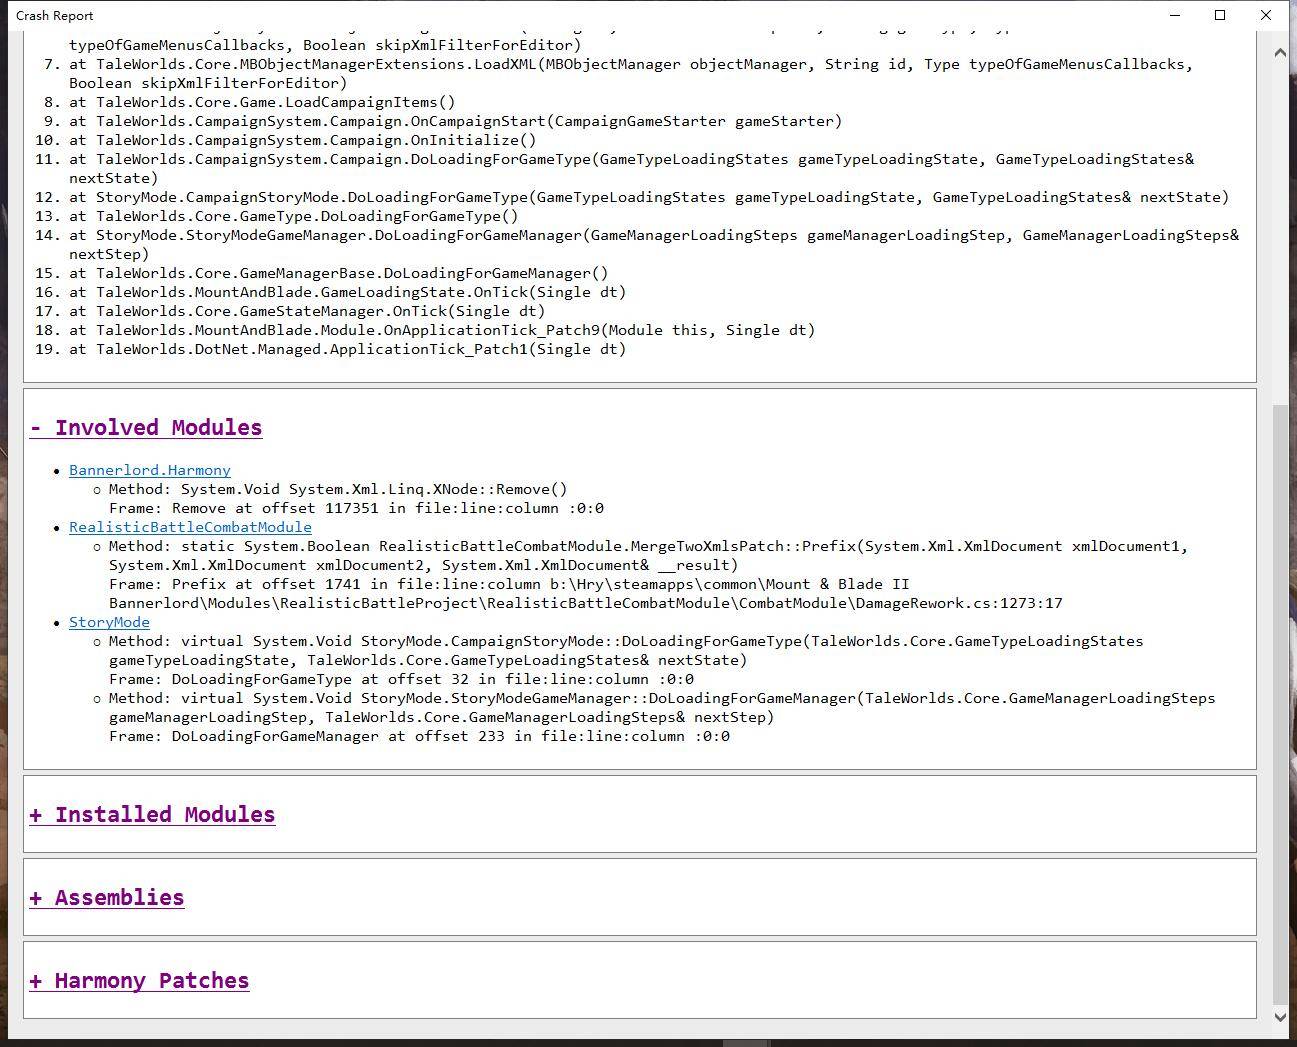Maximize the Crash Report window
The image size is (1297, 1047).
[x=1220, y=15]
